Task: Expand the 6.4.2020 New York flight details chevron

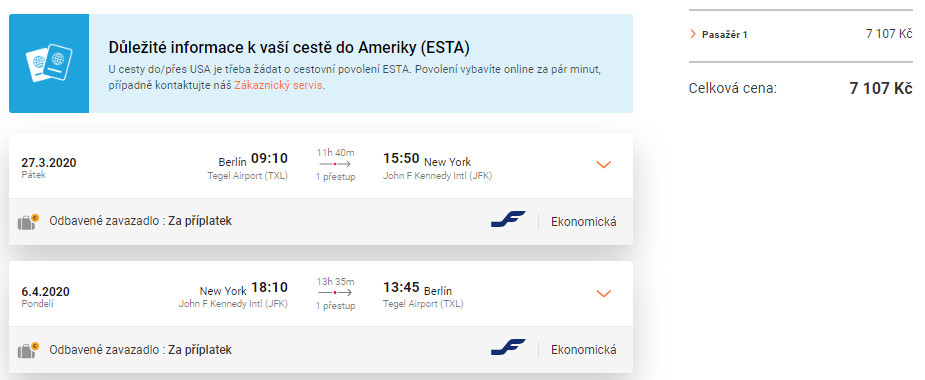Action: (x=603, y=293)
